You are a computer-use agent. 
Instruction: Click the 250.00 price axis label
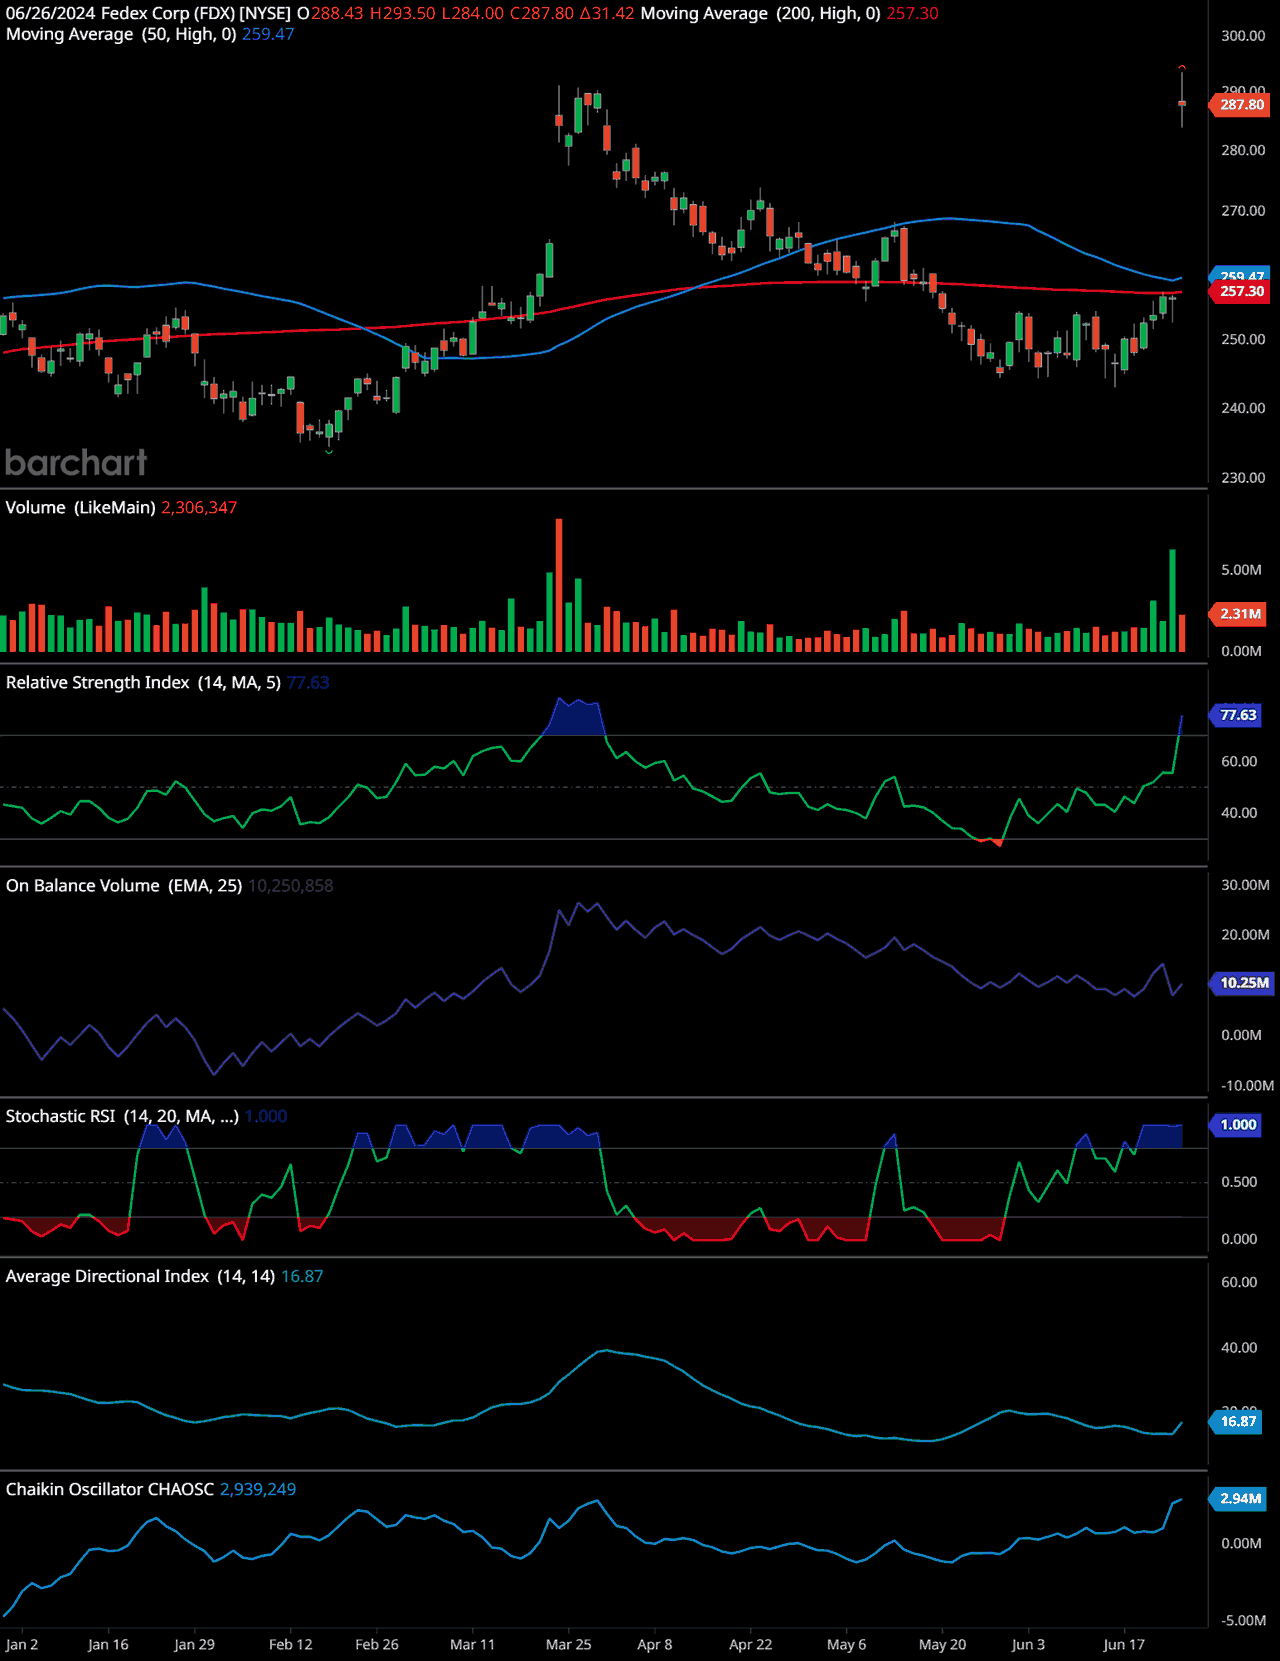click(1243, 339)
